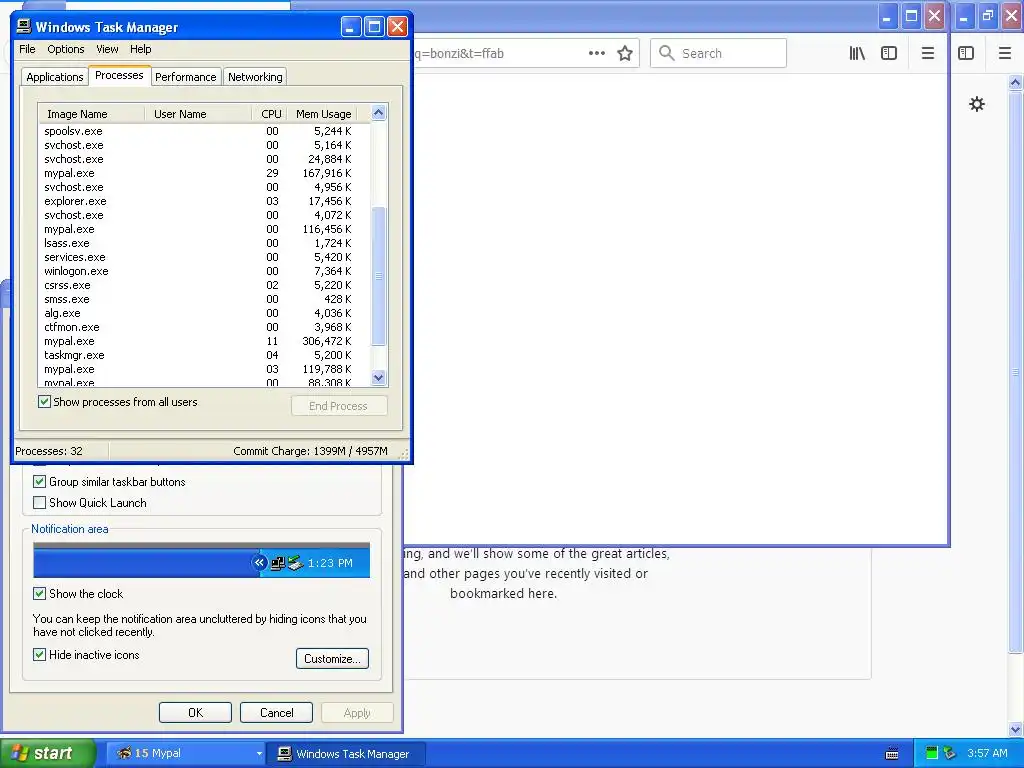Select the taskmgr.exe process row

pos(204,355)
